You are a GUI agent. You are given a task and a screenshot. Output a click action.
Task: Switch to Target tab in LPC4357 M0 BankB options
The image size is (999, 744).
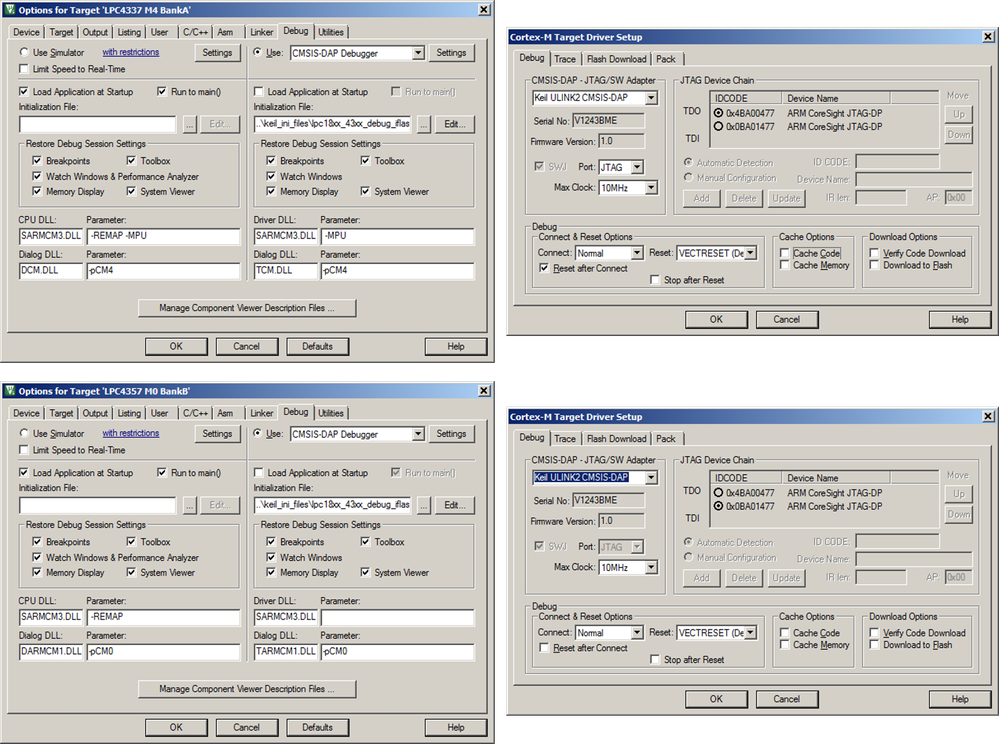[61, 413]
